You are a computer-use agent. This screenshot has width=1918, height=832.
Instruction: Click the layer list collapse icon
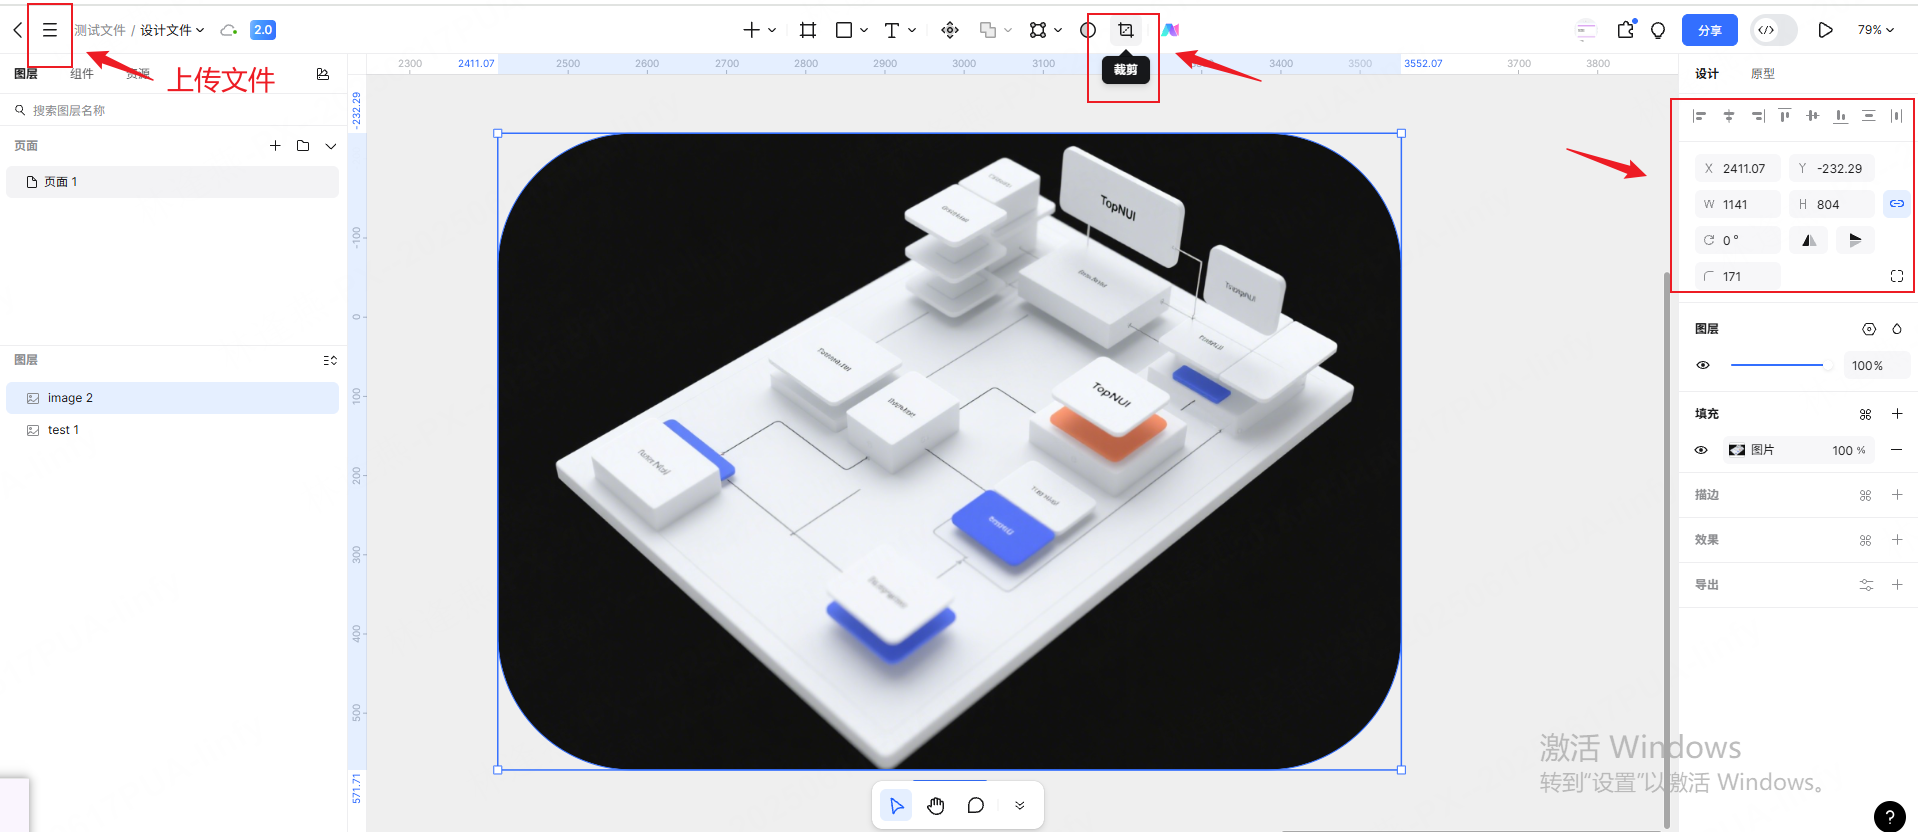330,360
